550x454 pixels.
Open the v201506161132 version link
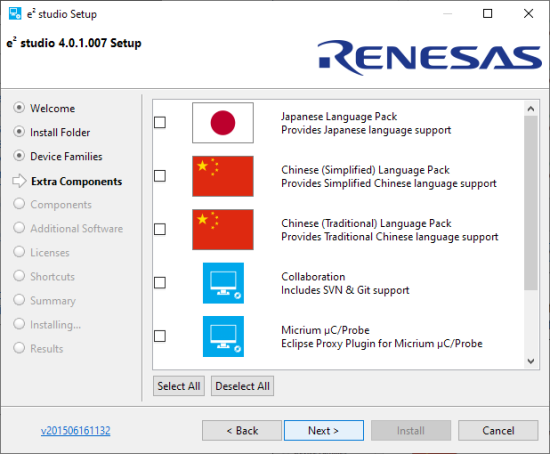coord(75,430)
